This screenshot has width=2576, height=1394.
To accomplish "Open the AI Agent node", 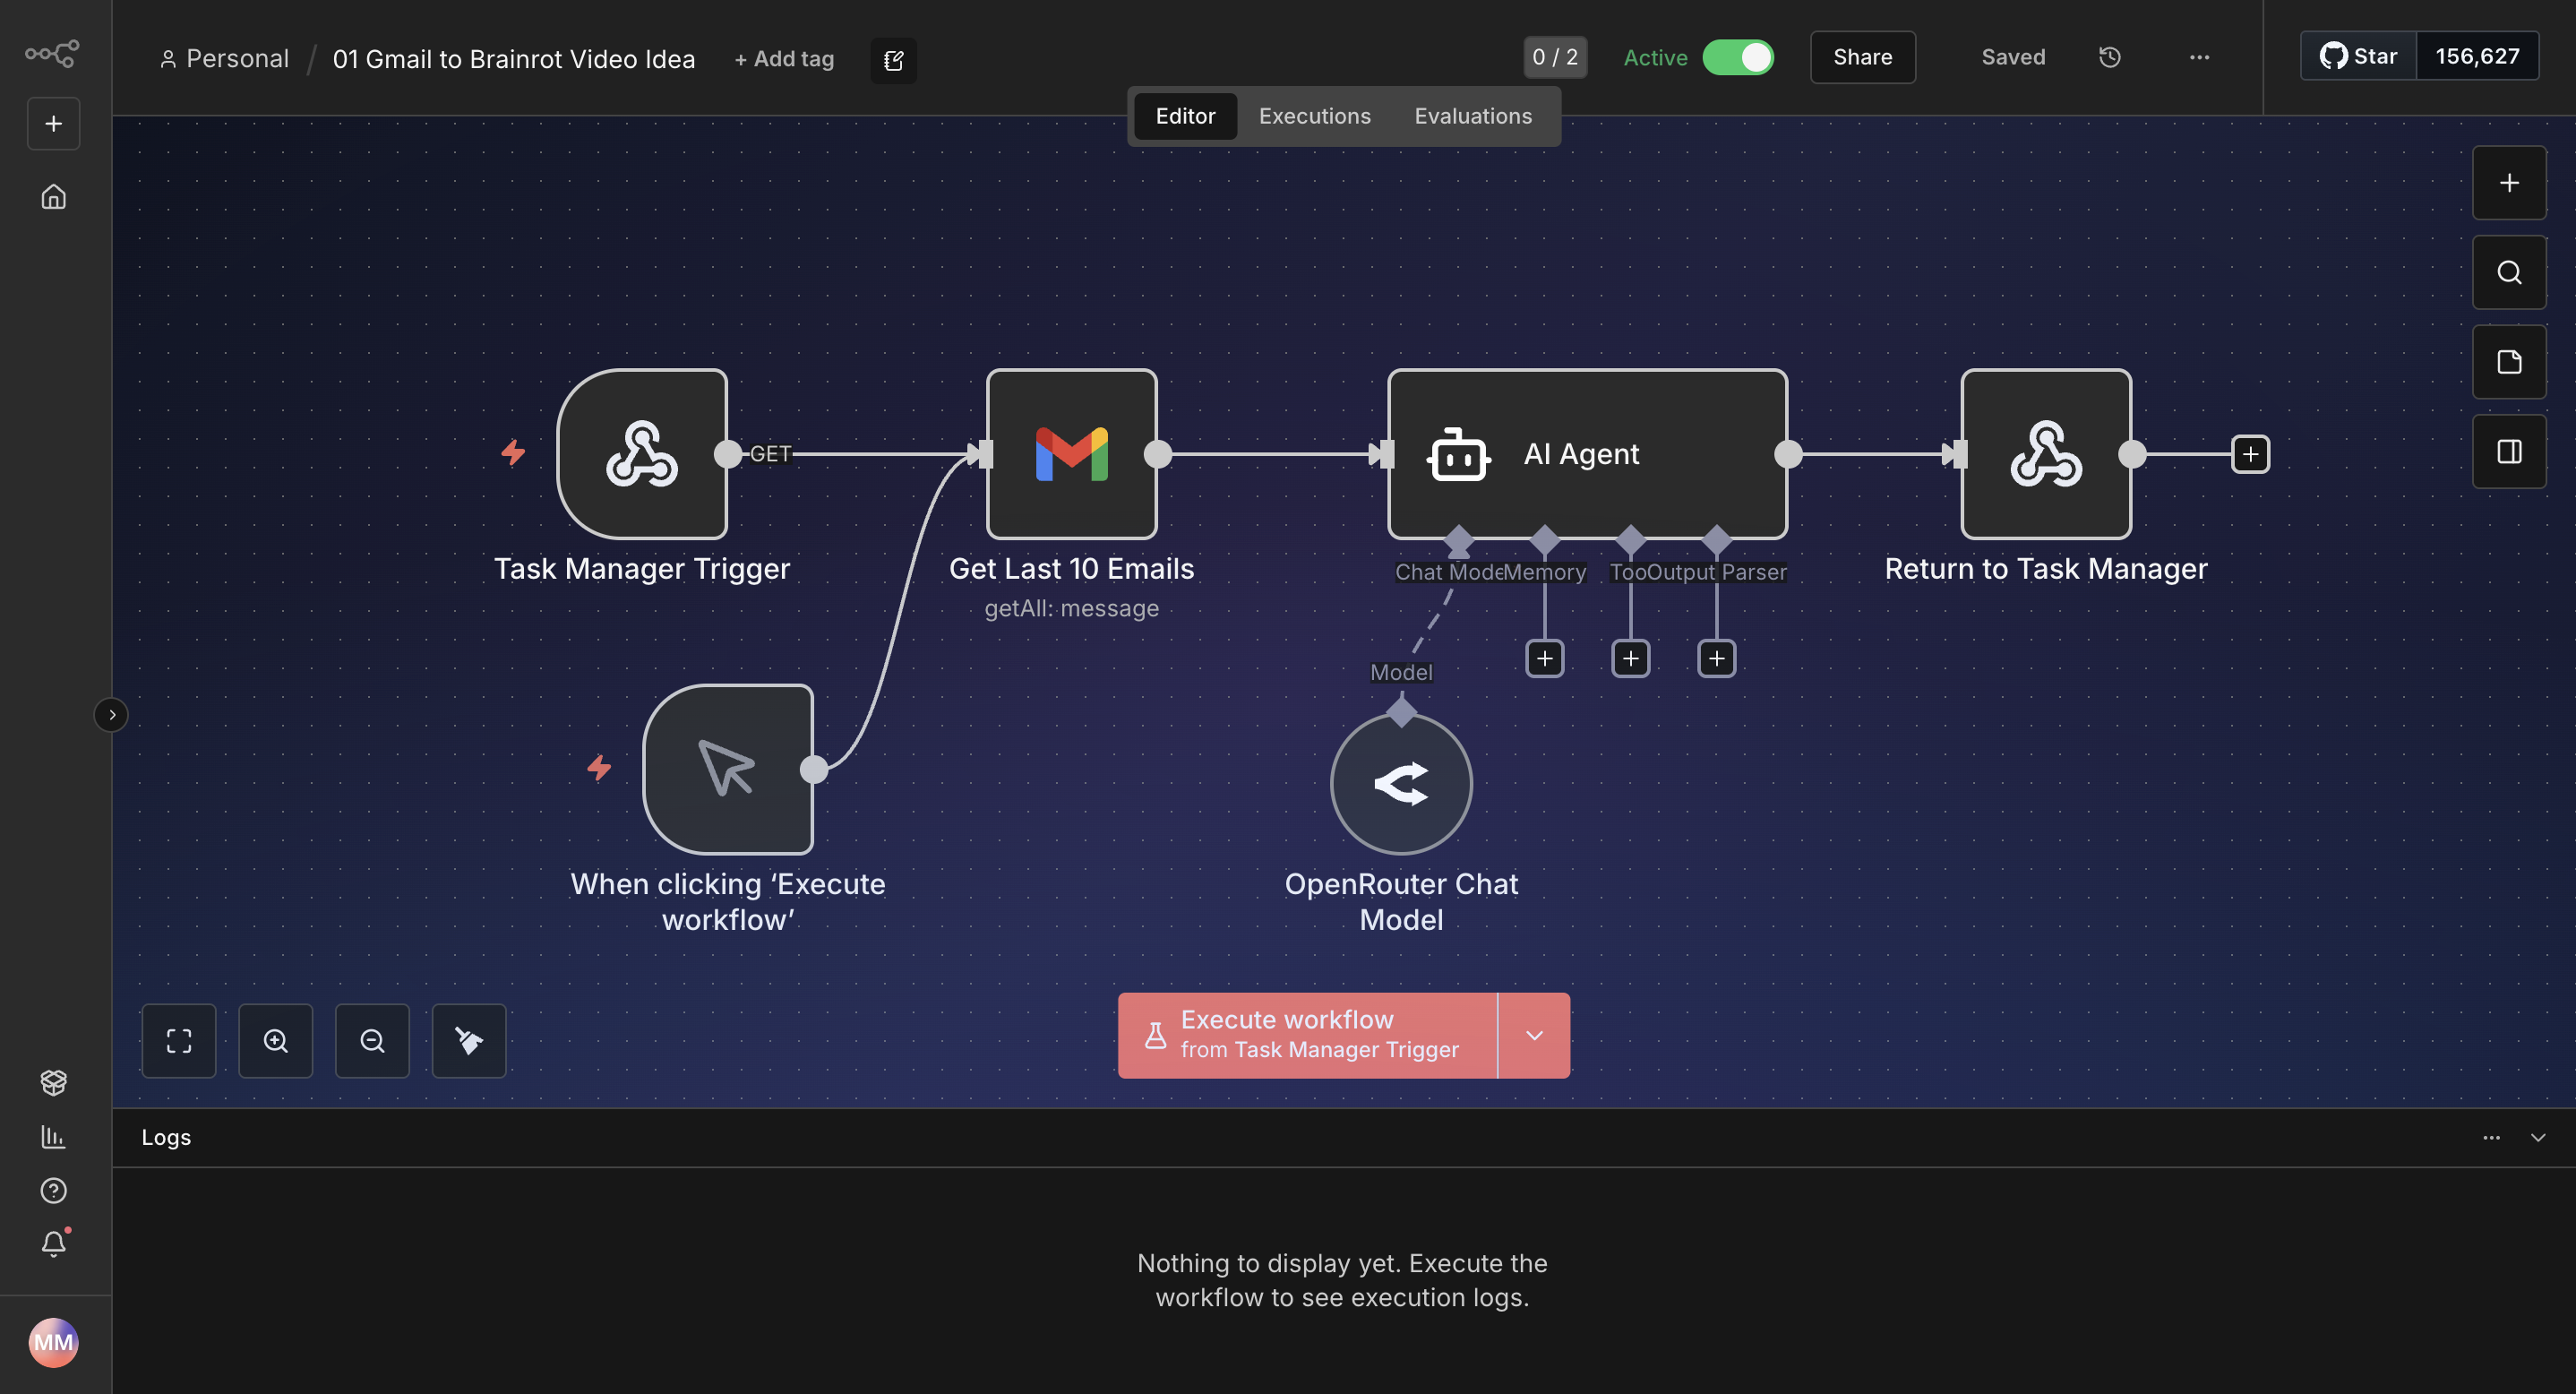I will 1586,453.
